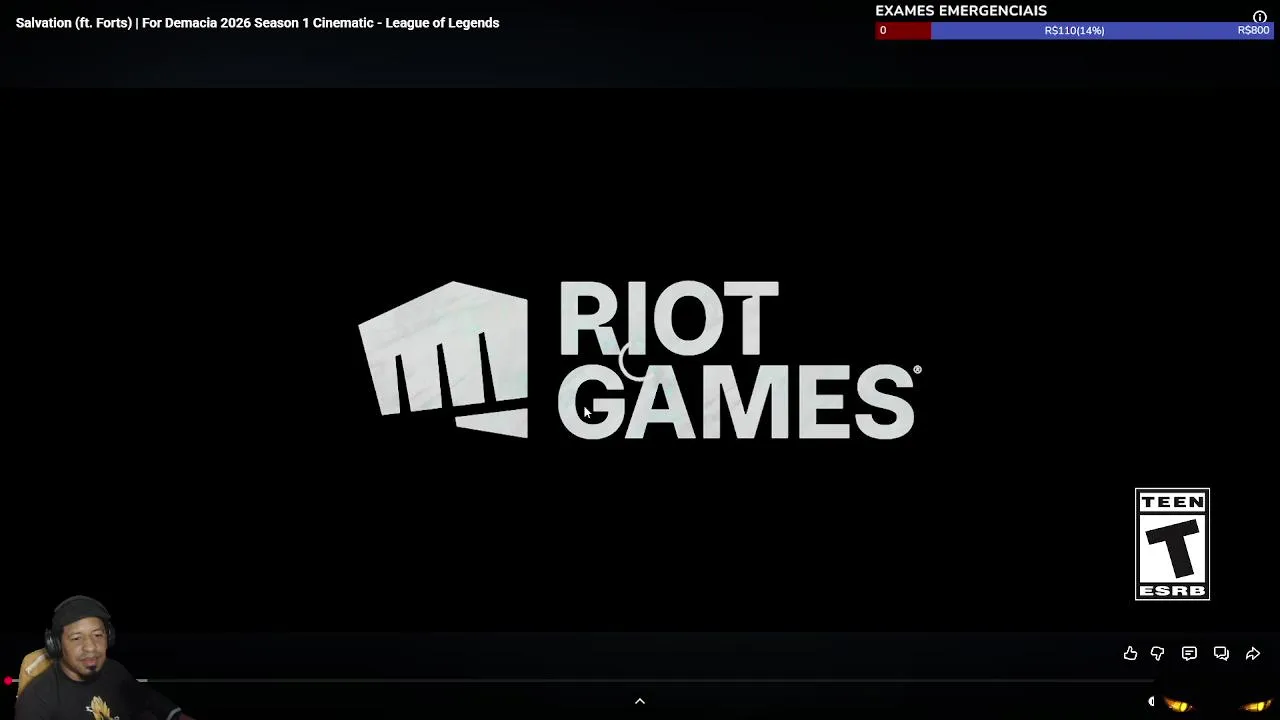
Task: Click the 'EXAMES EMERGENCIAIS' heading
Action: (961, 11)
